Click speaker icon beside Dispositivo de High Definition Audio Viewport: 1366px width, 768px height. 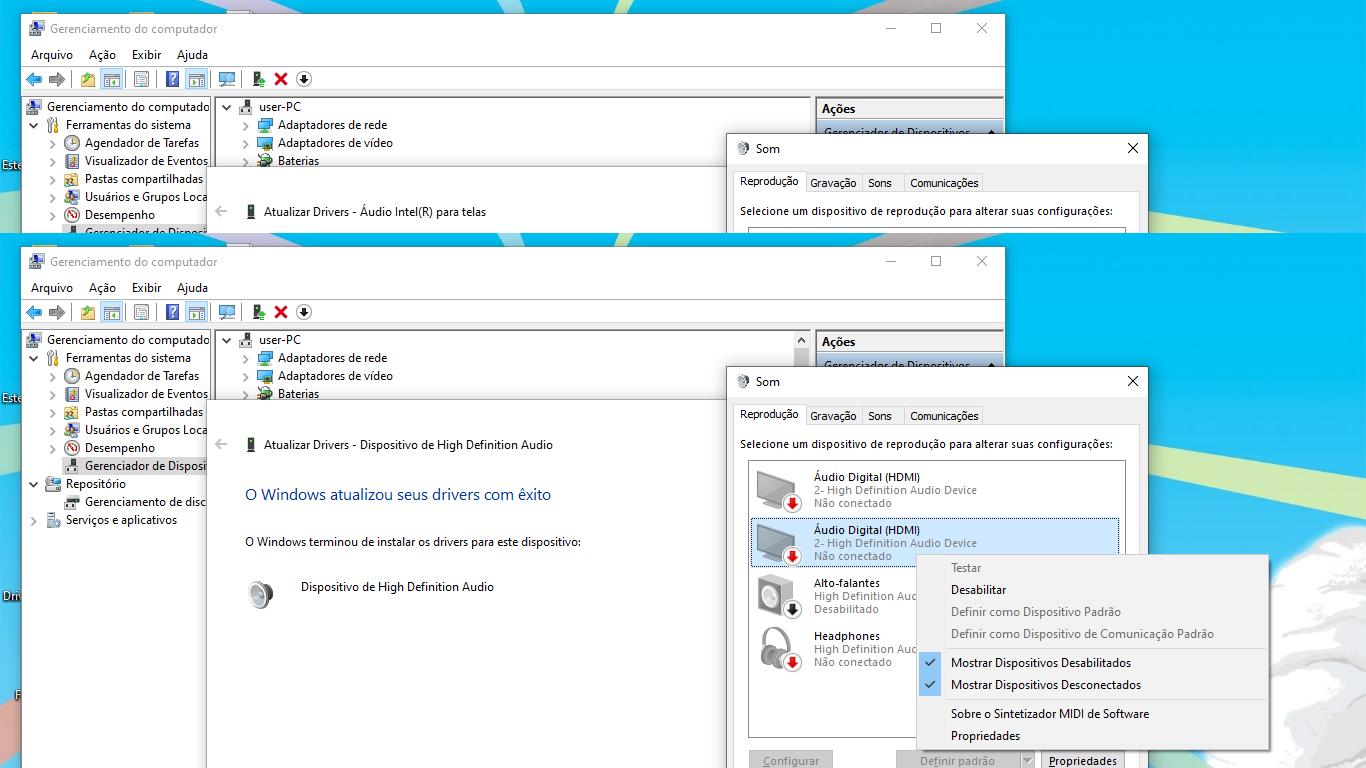[x=260, y=594]
